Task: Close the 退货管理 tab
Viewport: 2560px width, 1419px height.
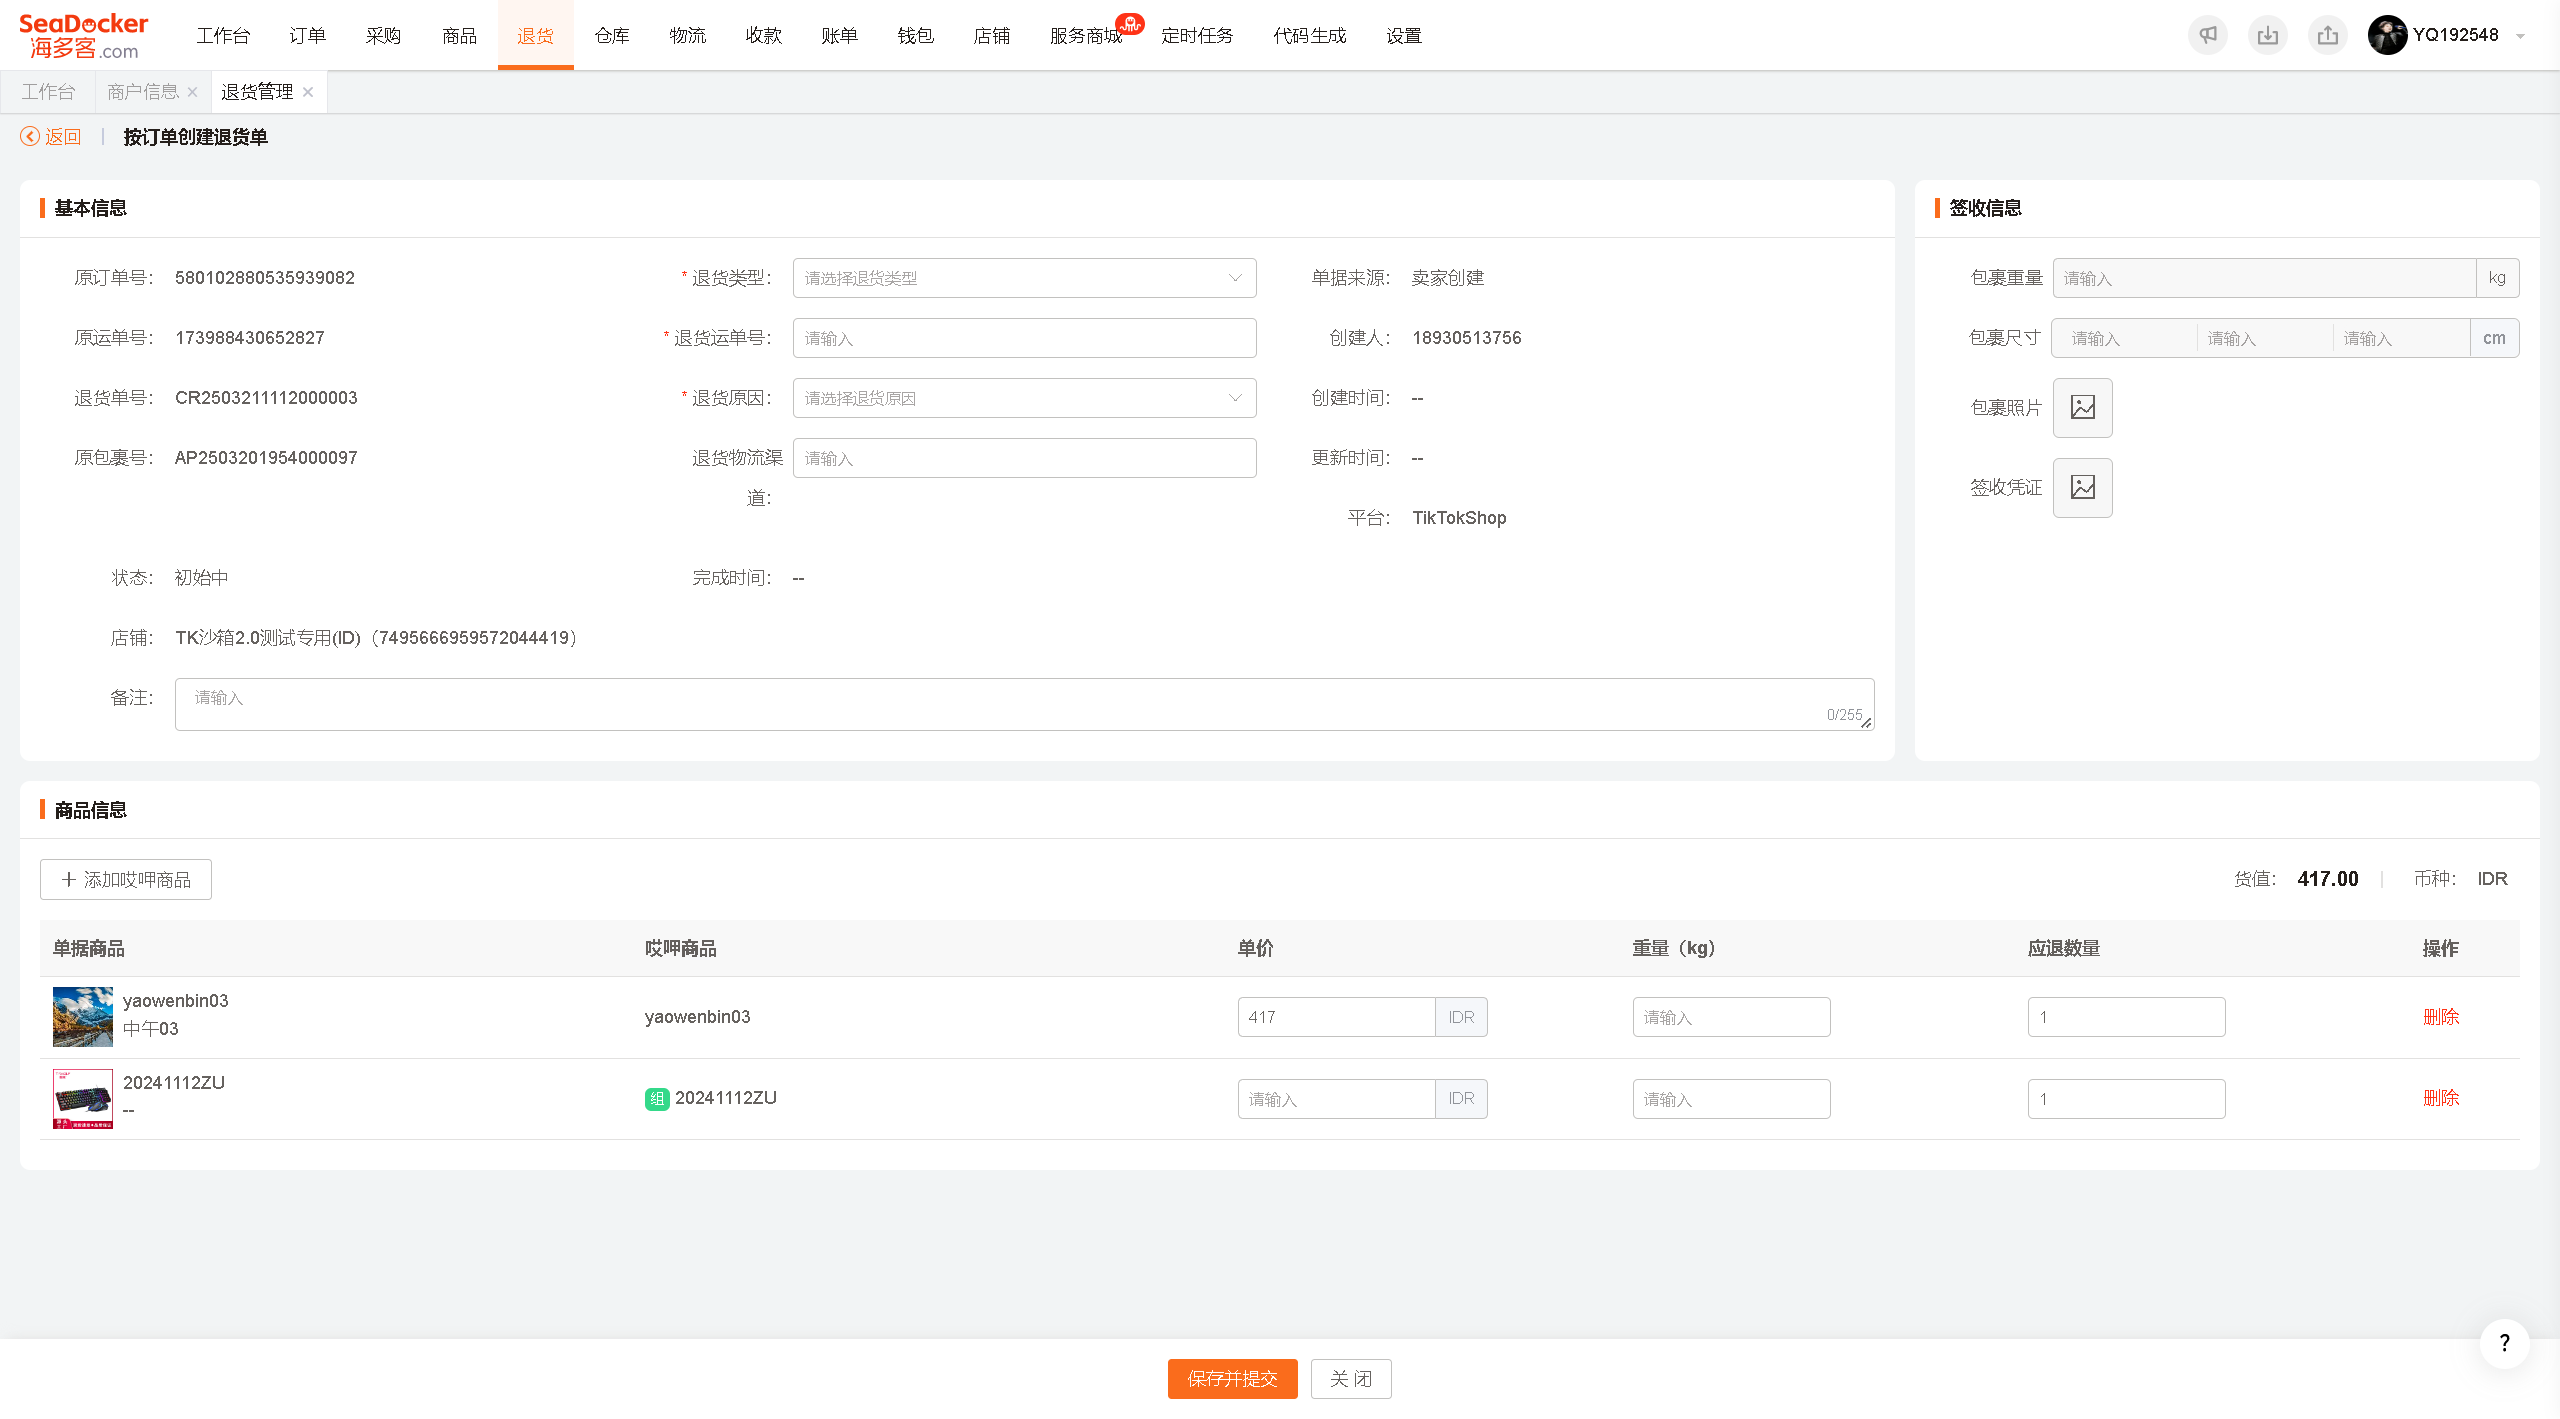Action: click(308, 92)
